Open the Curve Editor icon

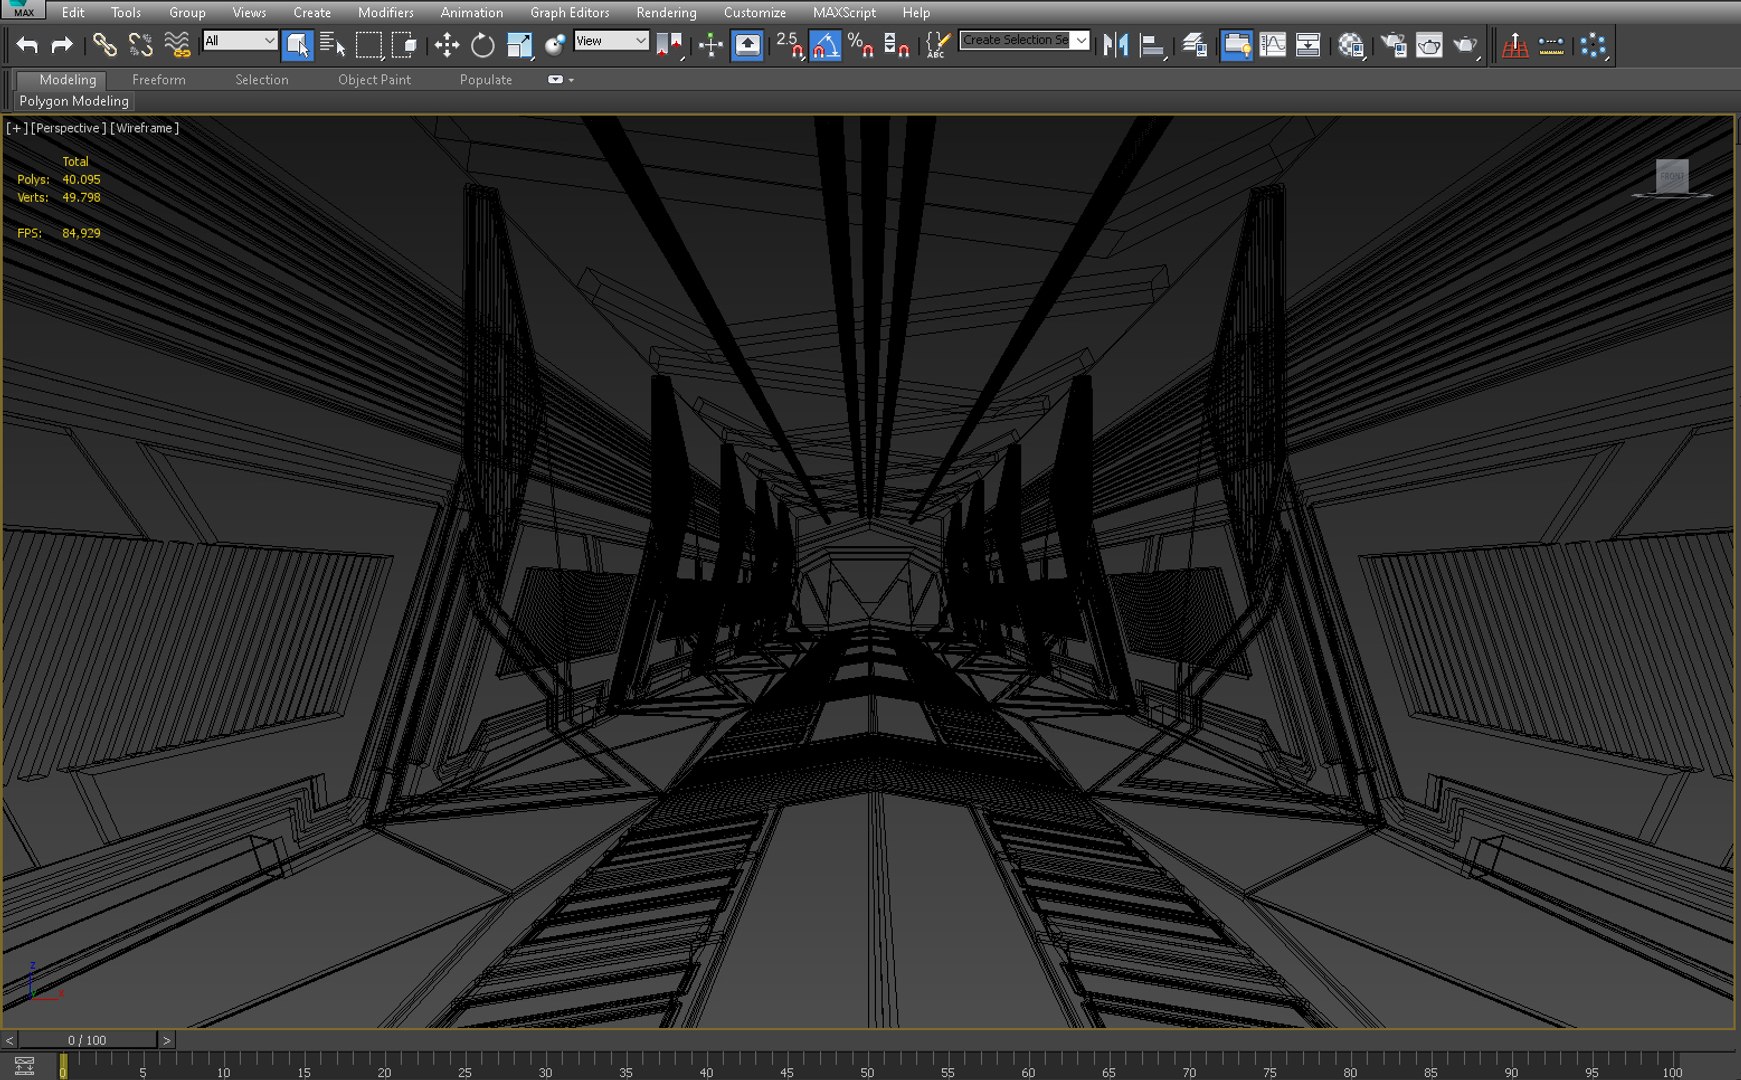pyautogui.click(x=1272, y=45)
